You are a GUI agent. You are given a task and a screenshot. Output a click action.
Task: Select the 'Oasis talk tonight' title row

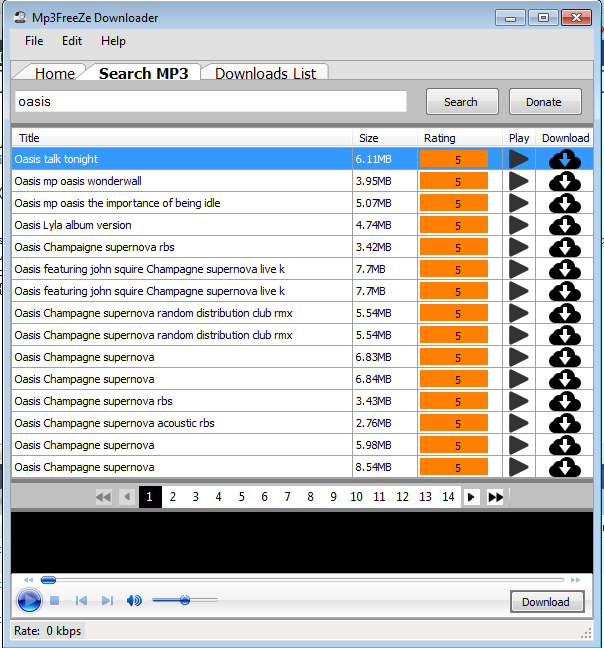(182, 159)
